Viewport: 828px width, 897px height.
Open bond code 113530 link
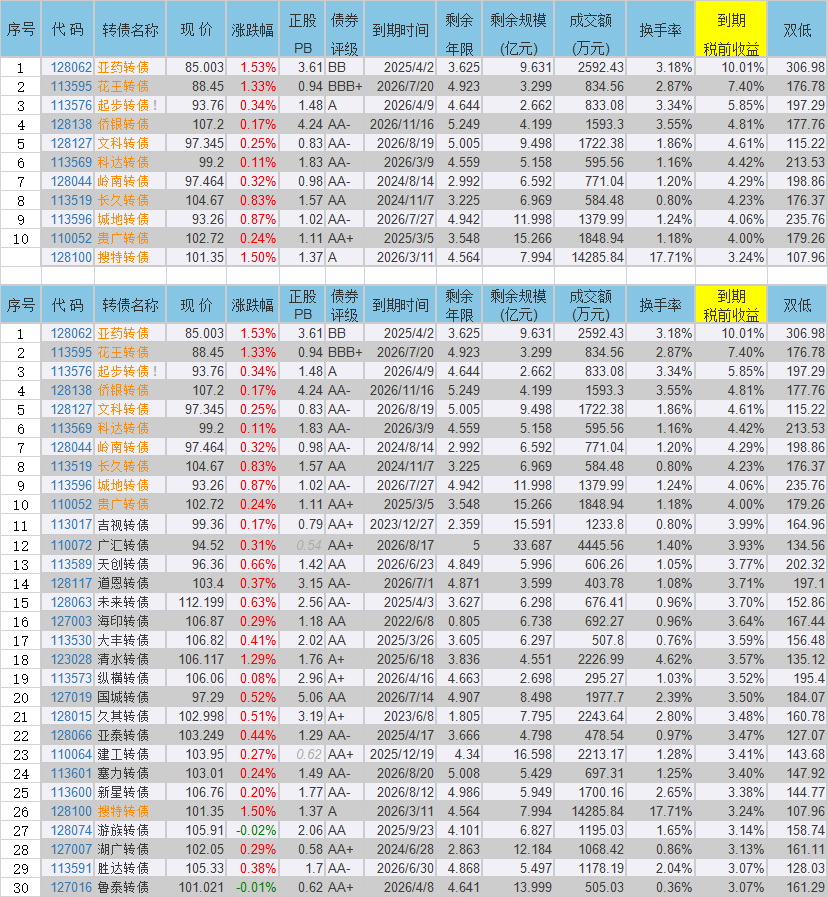pyautogui.click(x=71, y=640)
